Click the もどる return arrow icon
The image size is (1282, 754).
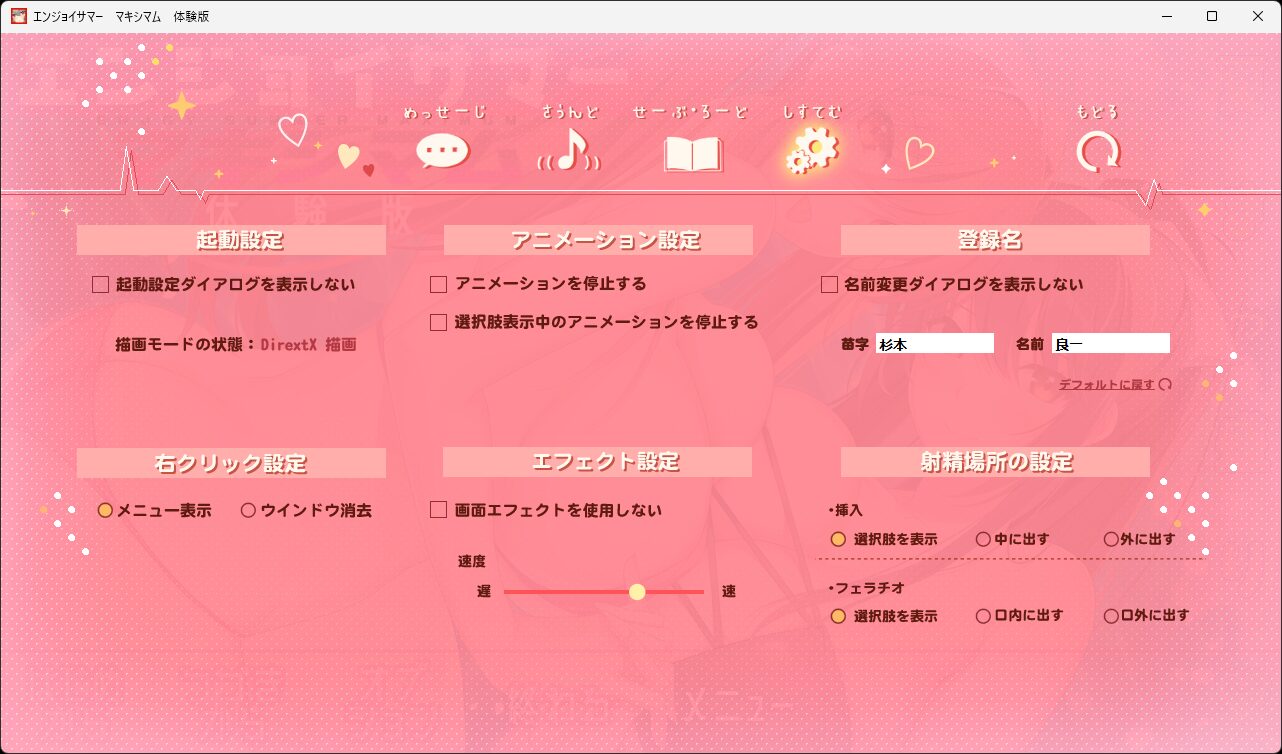[1098, 152]
